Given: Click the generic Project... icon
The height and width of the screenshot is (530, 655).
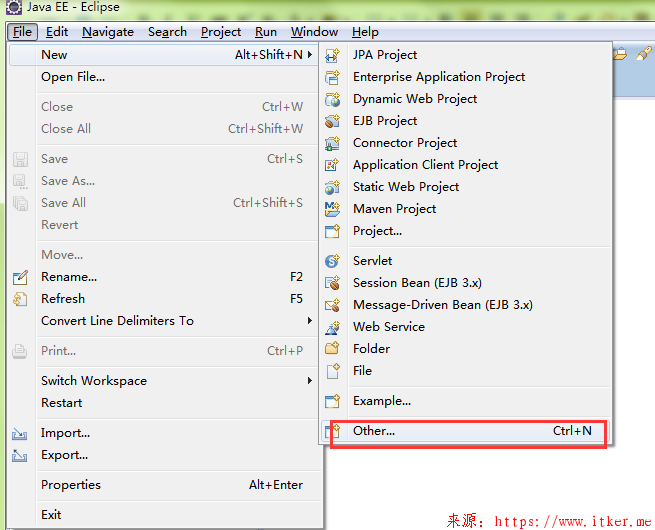Looking at the screenshot, I should pyautogui.click(x=333, y=231).
